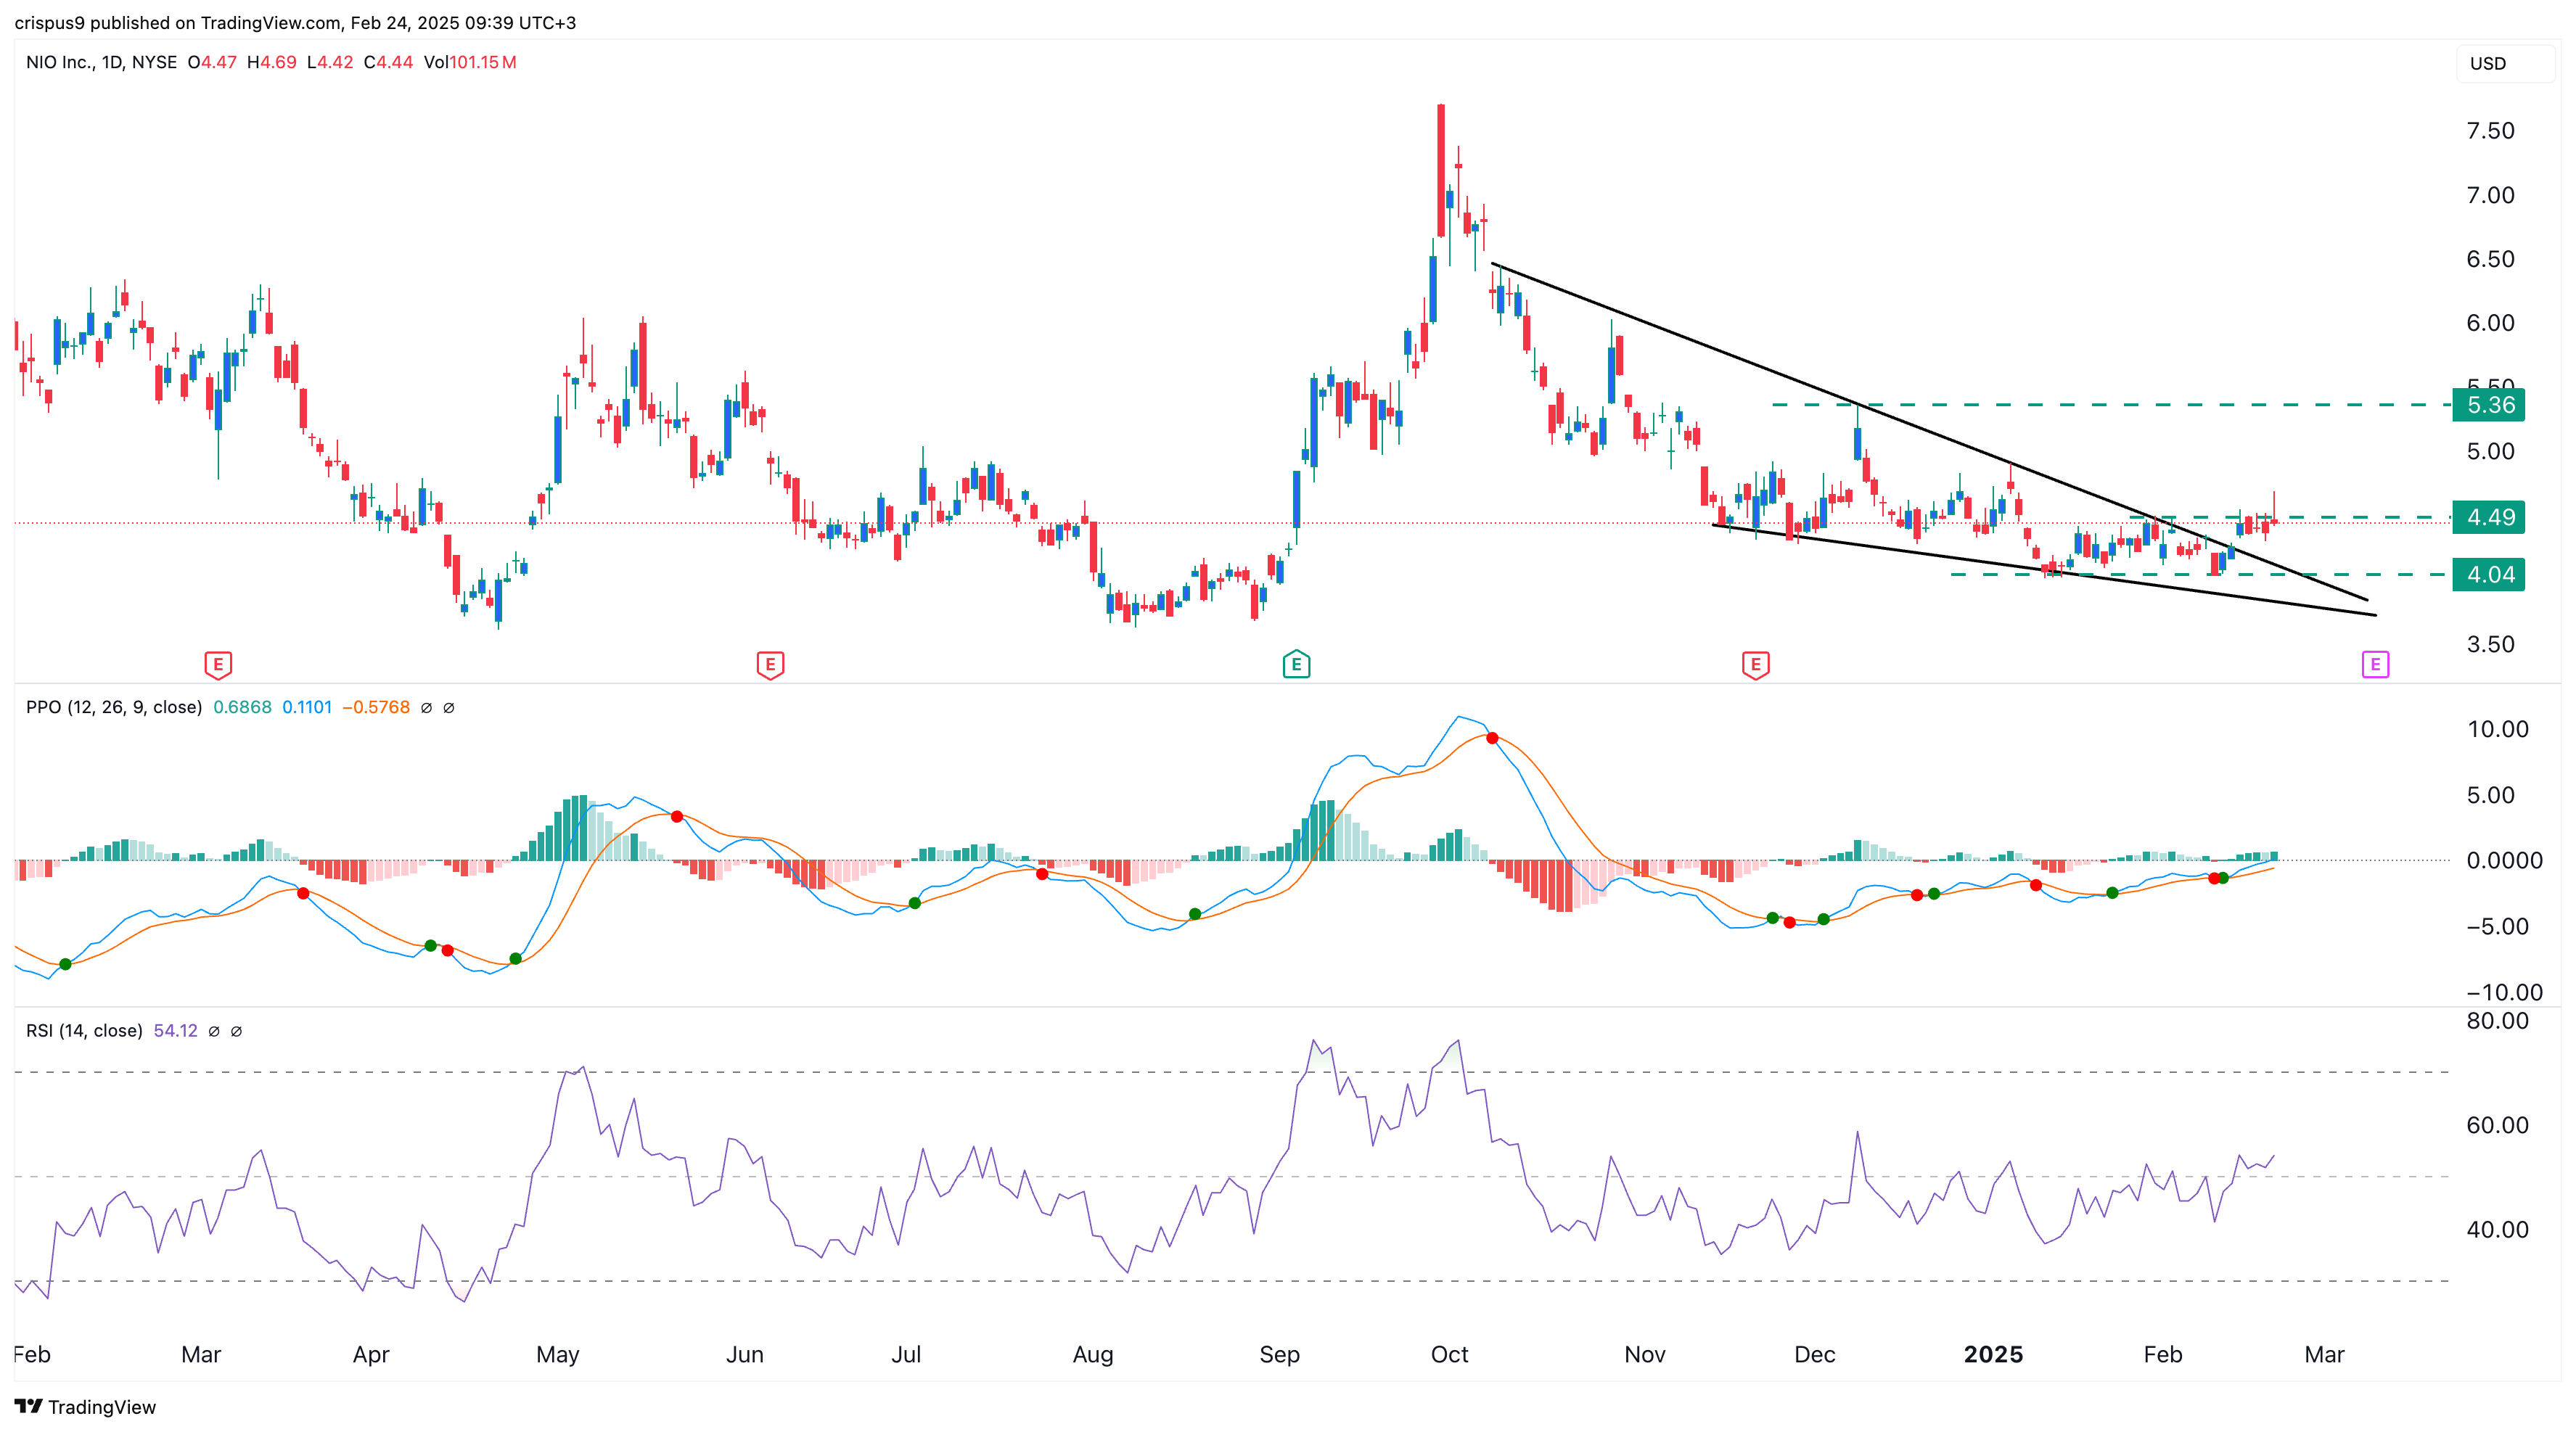Click the earnings marker near March 2024
The image size is (2576, 1432).
218,664
